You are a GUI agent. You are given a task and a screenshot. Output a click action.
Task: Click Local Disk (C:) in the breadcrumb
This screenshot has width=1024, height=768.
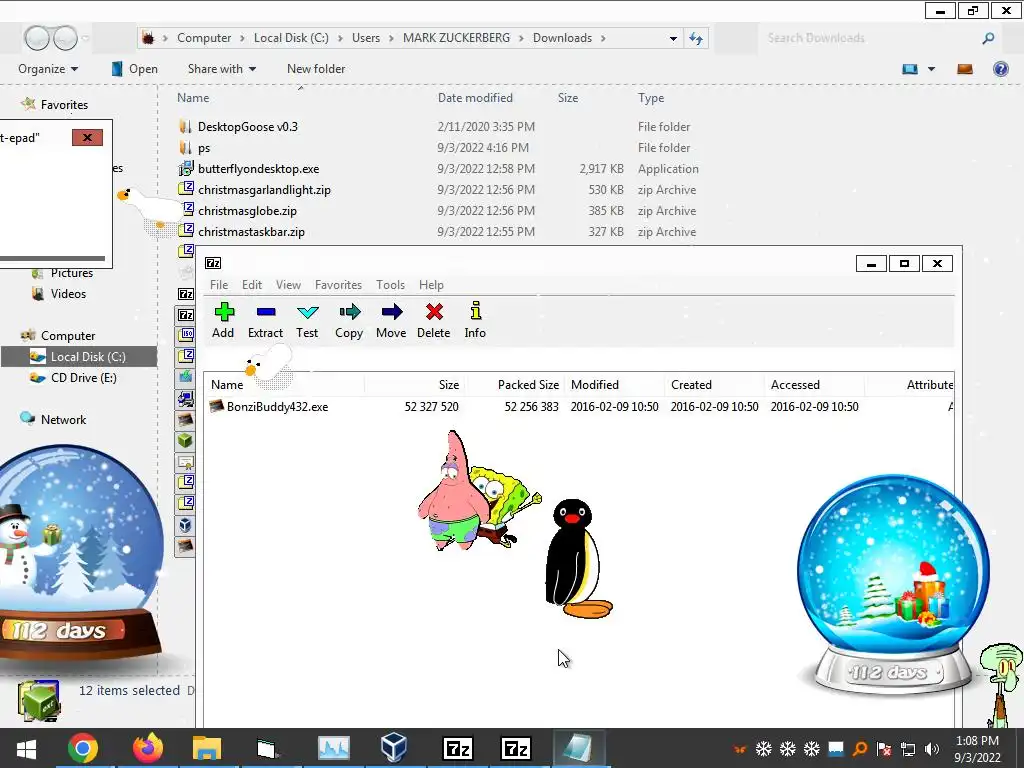291,38
